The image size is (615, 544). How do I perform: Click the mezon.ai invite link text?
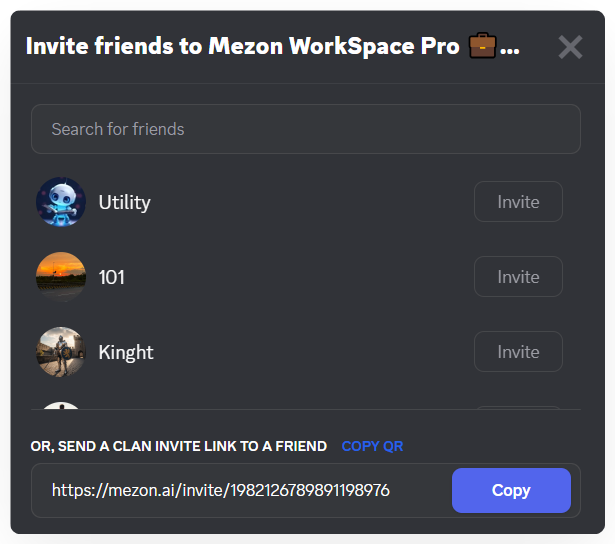[x=220, y=491]
